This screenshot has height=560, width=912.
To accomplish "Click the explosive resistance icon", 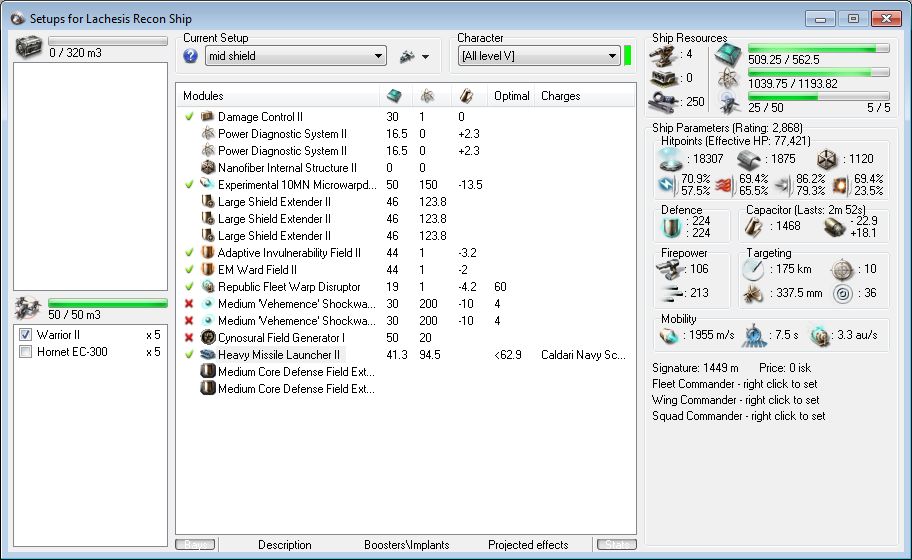I will (840, 185).
